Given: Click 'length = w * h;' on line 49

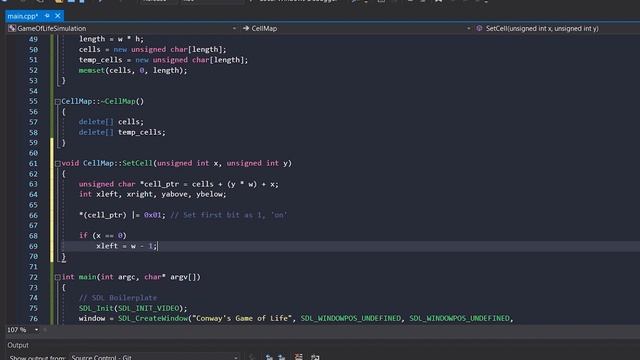Looking at the screenshot, I should (111, 39).
